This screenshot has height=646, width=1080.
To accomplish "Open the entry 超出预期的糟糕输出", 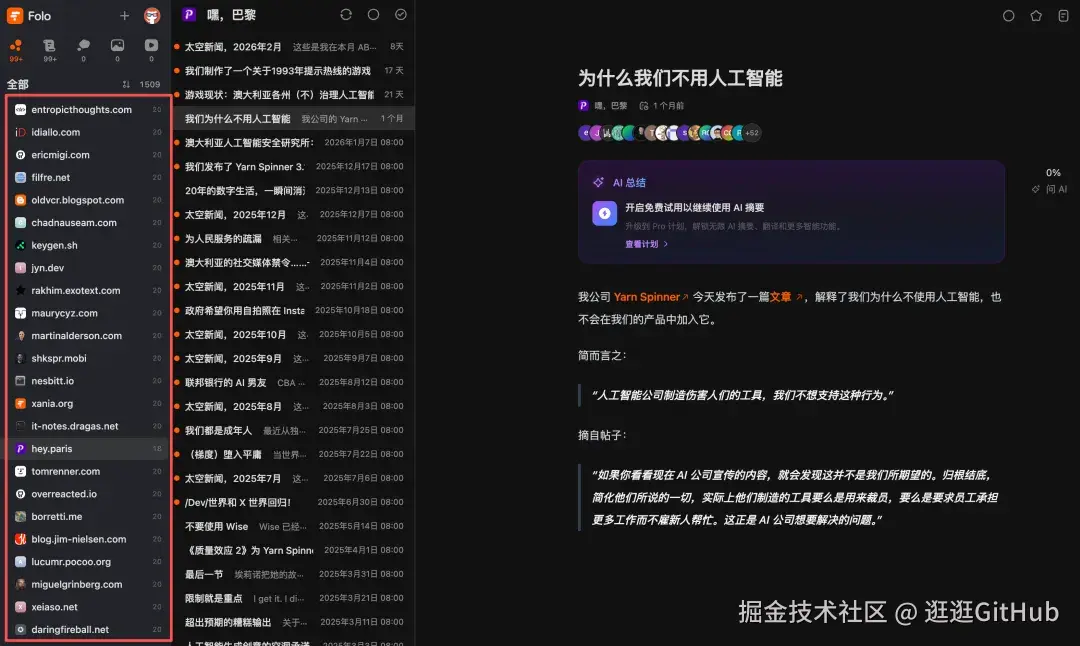I will (x=293, y=622).
